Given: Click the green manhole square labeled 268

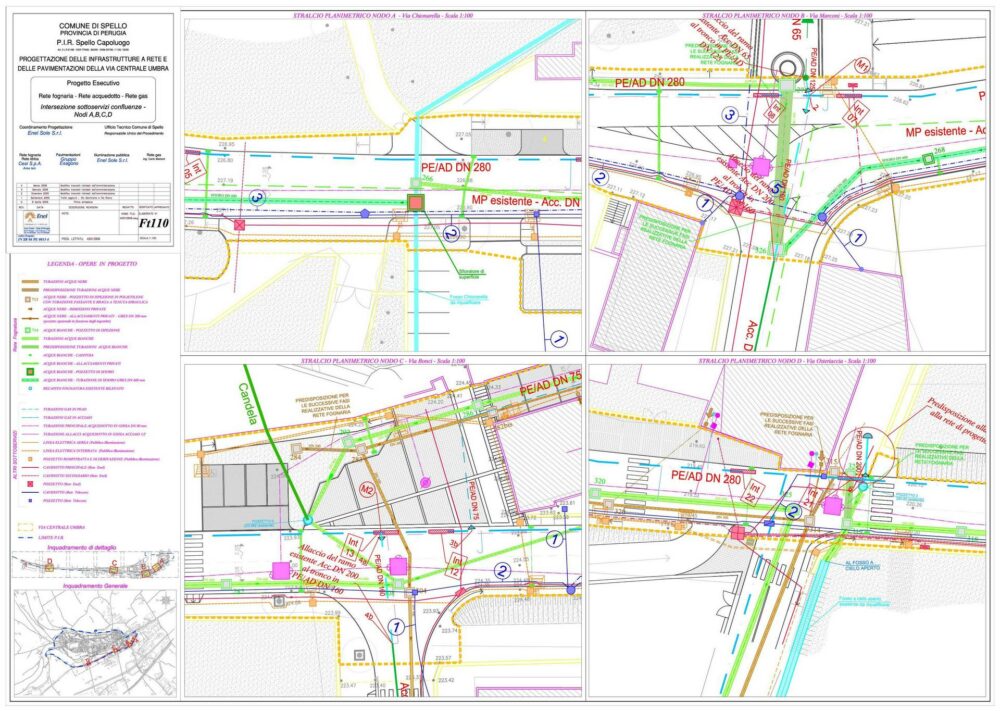Looking at the screenshot, I should coord(926,160).
